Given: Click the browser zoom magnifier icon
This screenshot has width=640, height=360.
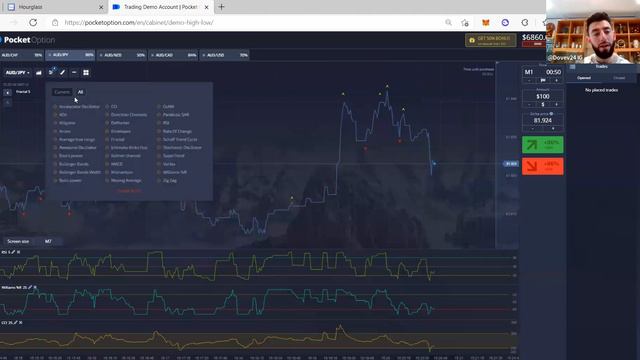Looking at the screenshot, I should click(449, 22).
